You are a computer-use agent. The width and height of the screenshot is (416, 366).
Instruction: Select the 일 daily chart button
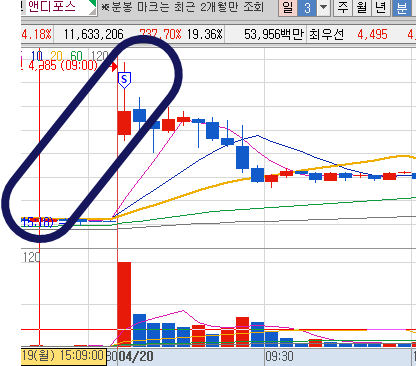click(288, 8)
